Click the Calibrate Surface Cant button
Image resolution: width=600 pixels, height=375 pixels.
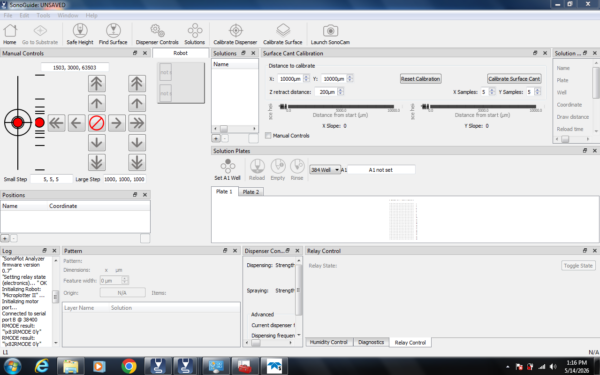(x=514, y=79)
